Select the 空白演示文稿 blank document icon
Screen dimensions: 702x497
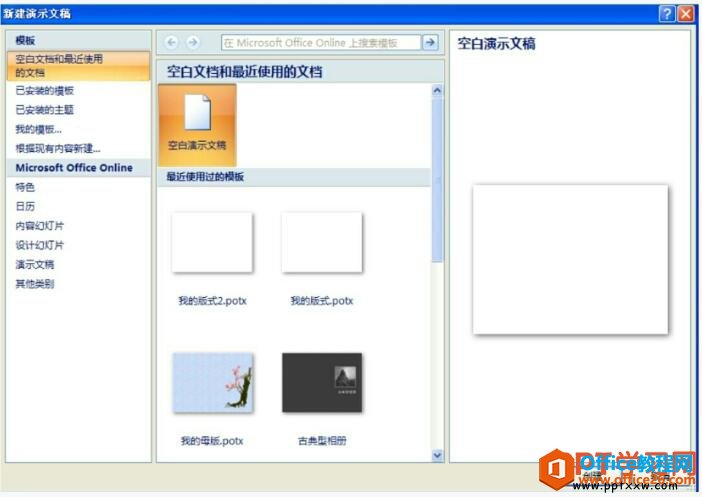[197, 125]
